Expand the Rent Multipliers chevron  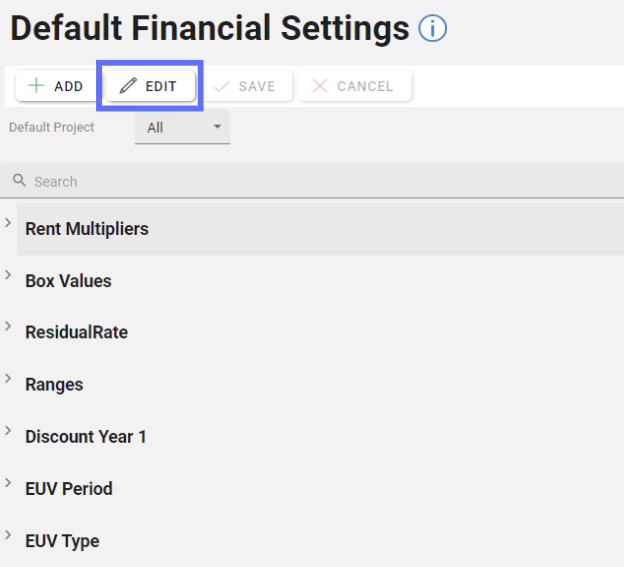tap(8, 222)
